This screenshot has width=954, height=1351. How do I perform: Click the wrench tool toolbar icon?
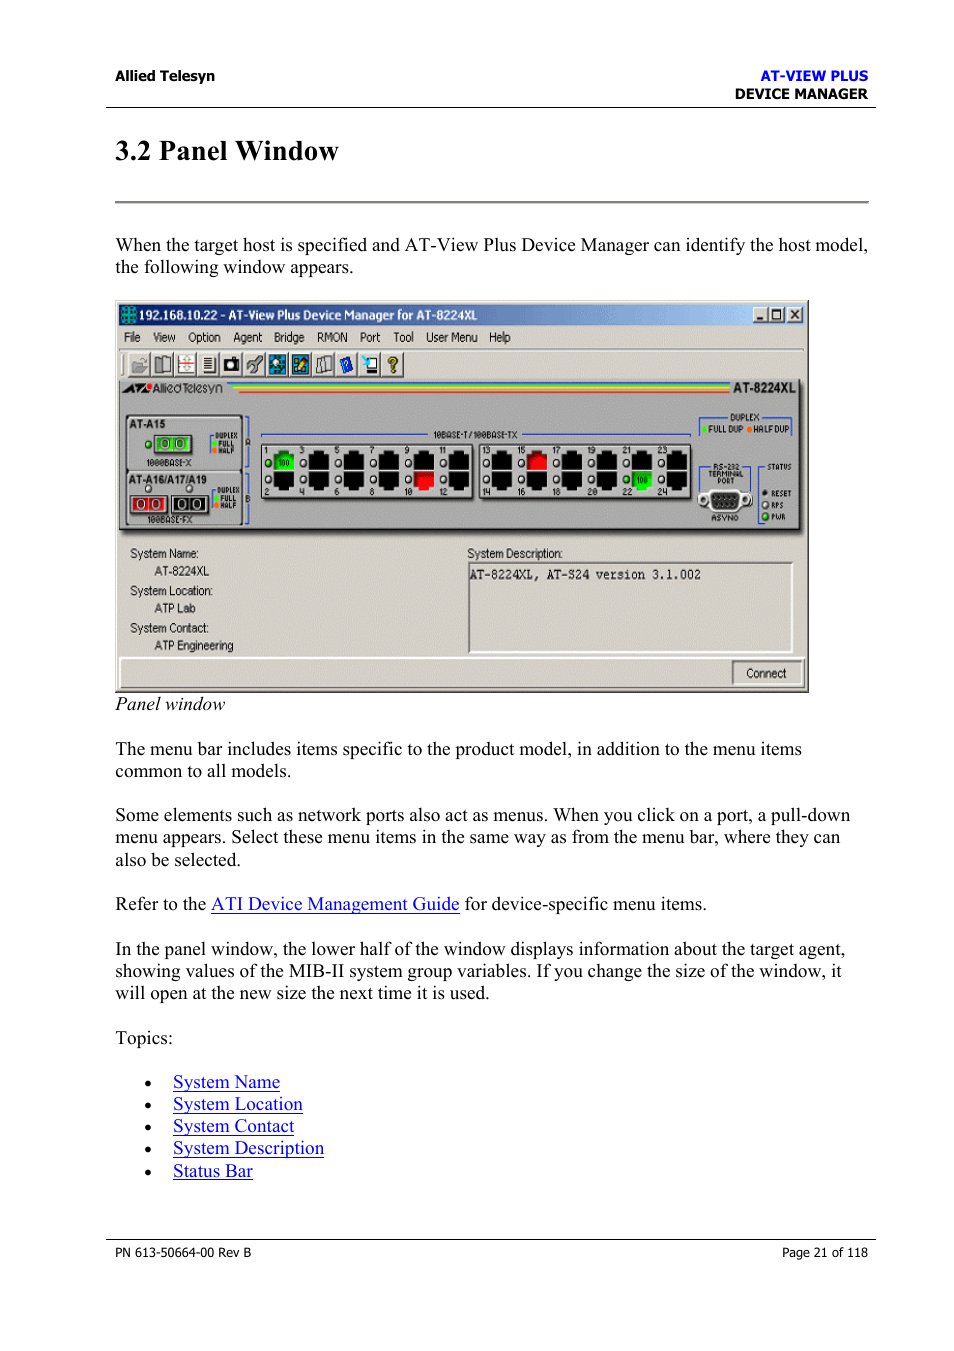point(255,365)
